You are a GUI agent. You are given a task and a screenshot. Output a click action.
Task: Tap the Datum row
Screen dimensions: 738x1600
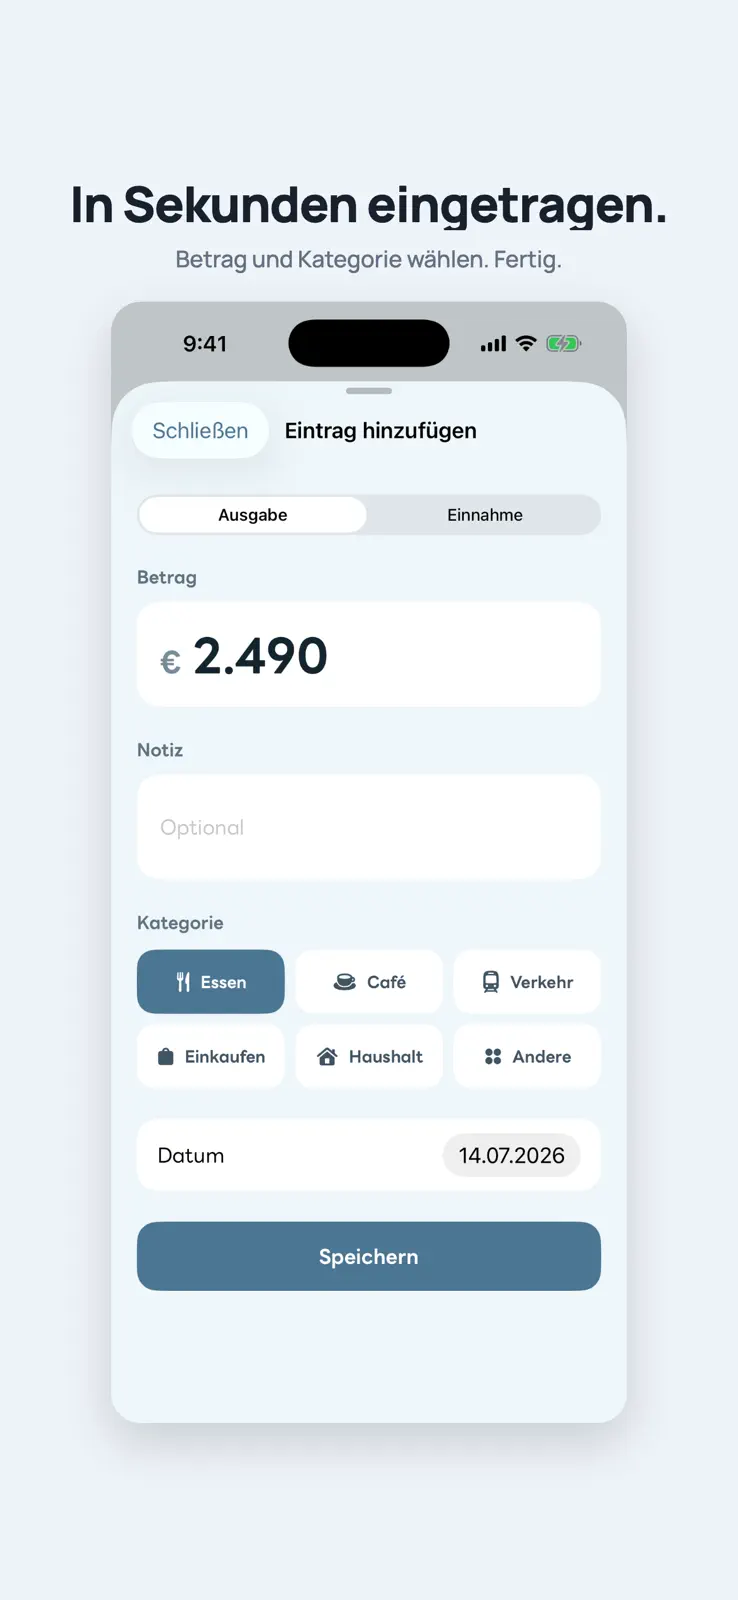[369, 1155]
